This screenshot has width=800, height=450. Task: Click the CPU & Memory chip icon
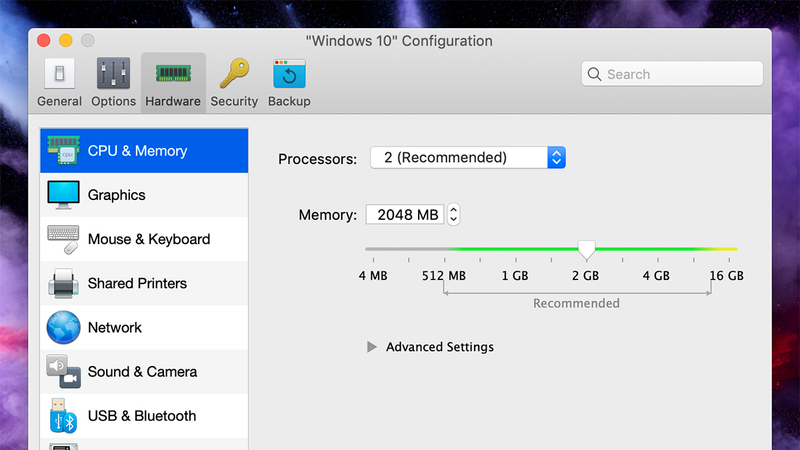click(63, 151)
